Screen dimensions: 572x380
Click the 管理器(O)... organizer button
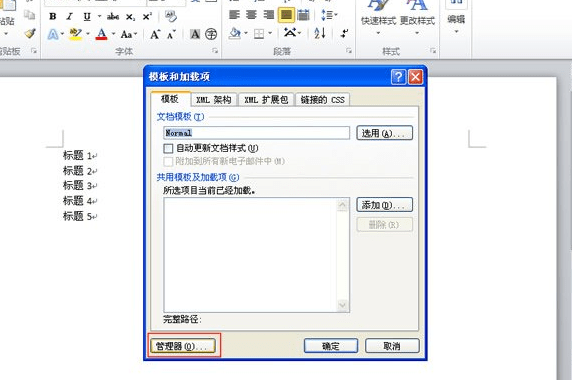click(182, 346)
